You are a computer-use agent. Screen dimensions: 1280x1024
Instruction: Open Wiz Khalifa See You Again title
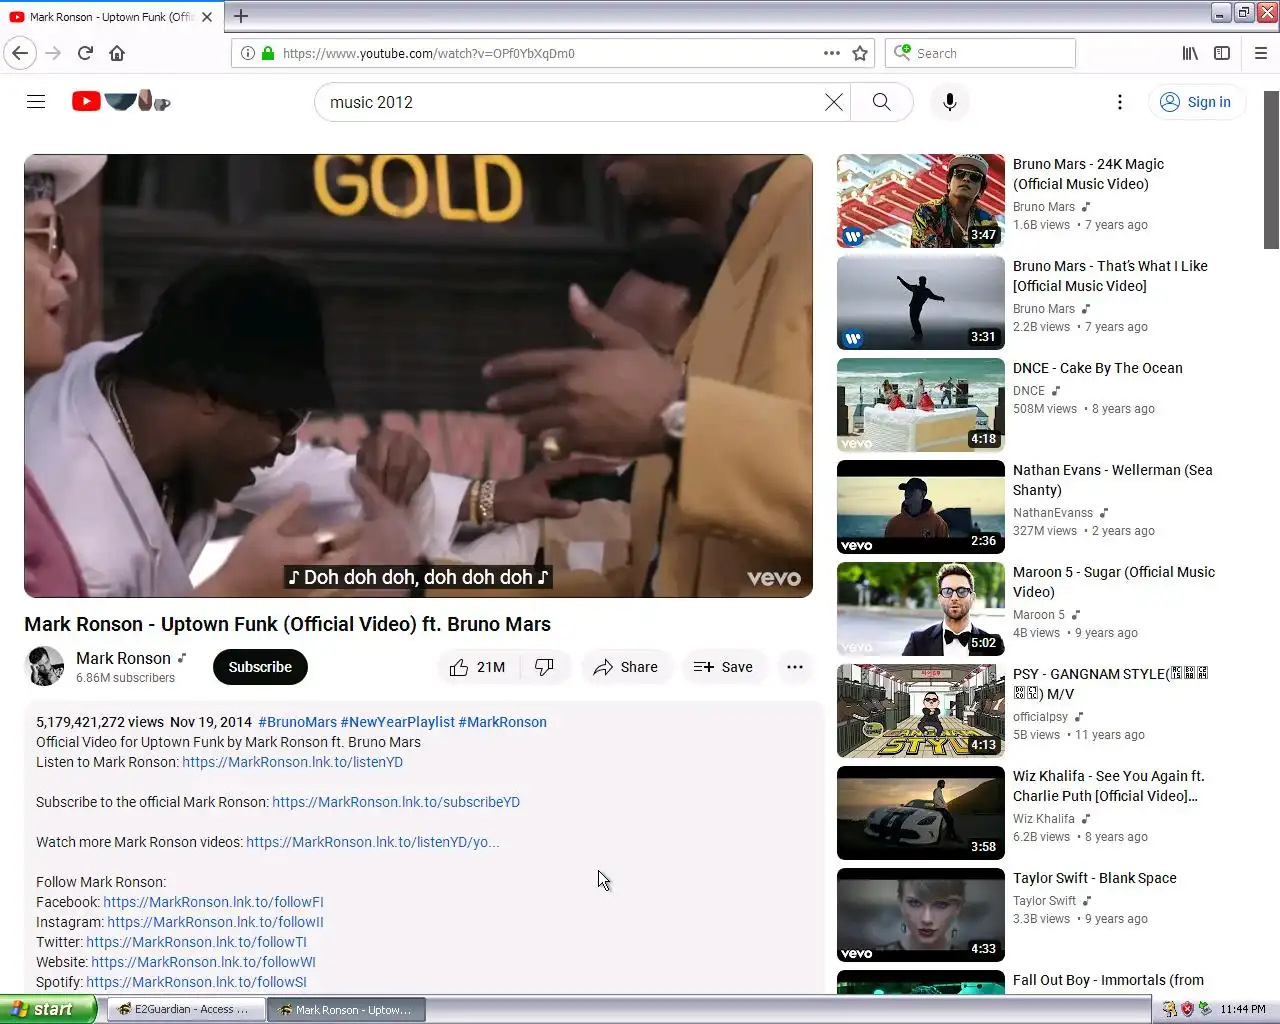(x=1109, y=786)
